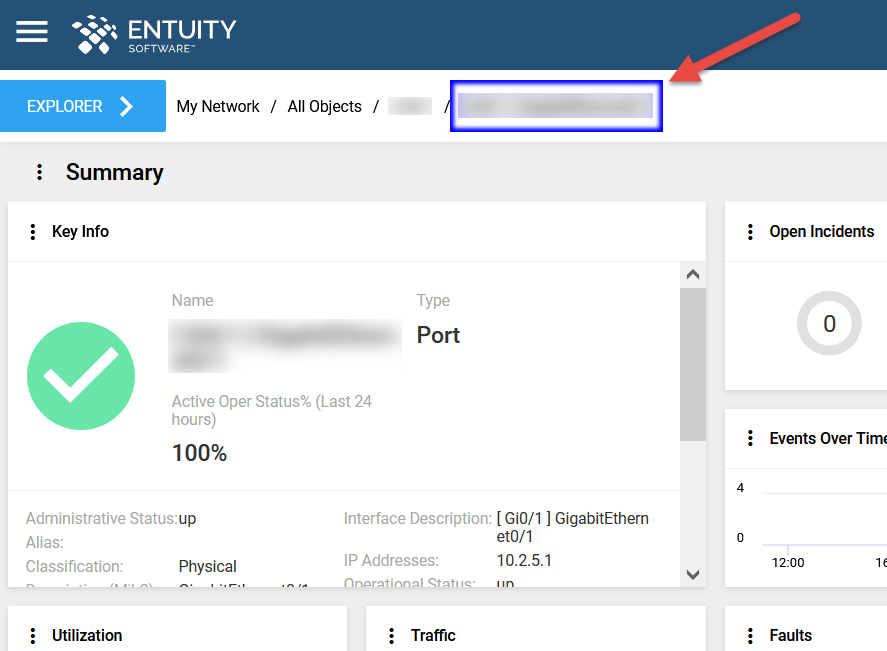The image size is (887, 651).
Task: Click the Key Info scroll up arrow
Action: pos(693,275)
